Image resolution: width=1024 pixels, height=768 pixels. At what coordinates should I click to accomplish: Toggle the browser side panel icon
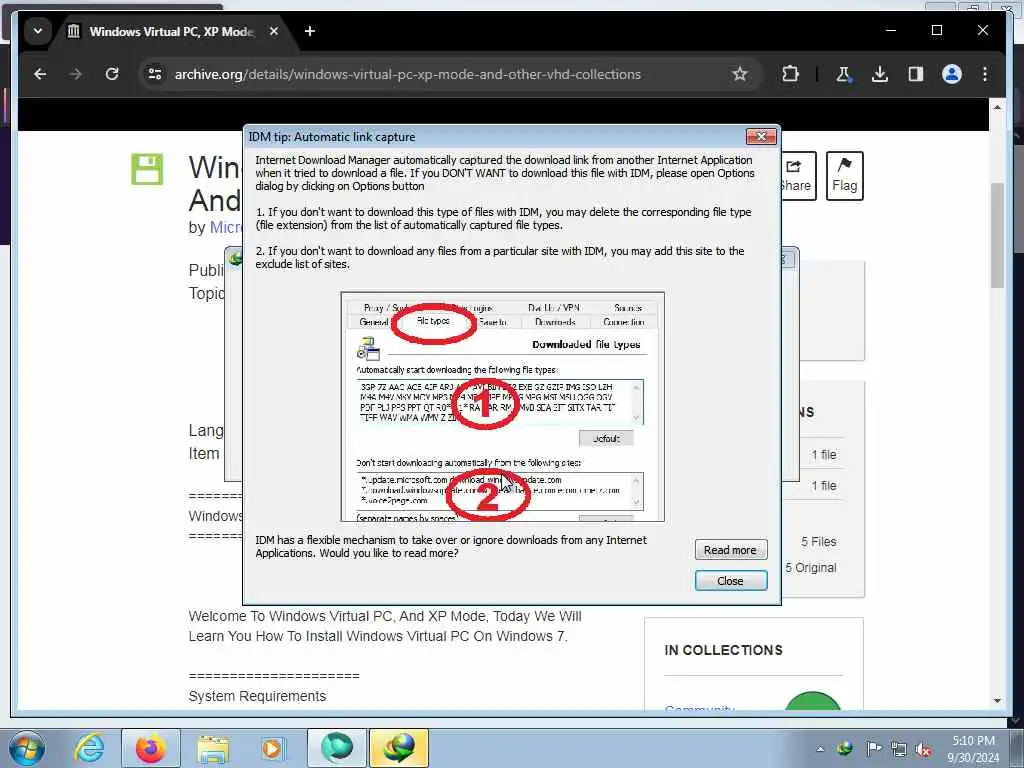click(916, 74)
